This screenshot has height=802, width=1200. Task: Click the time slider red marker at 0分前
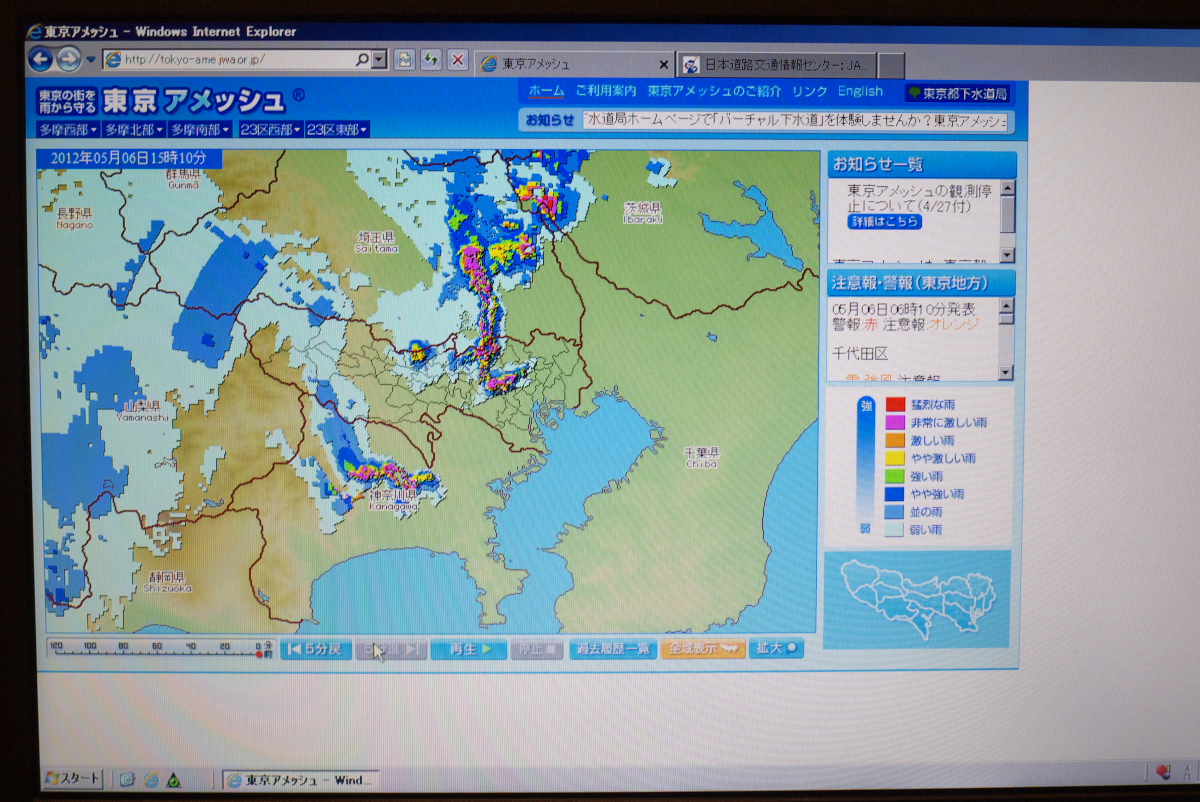click(x=259, y=655)
